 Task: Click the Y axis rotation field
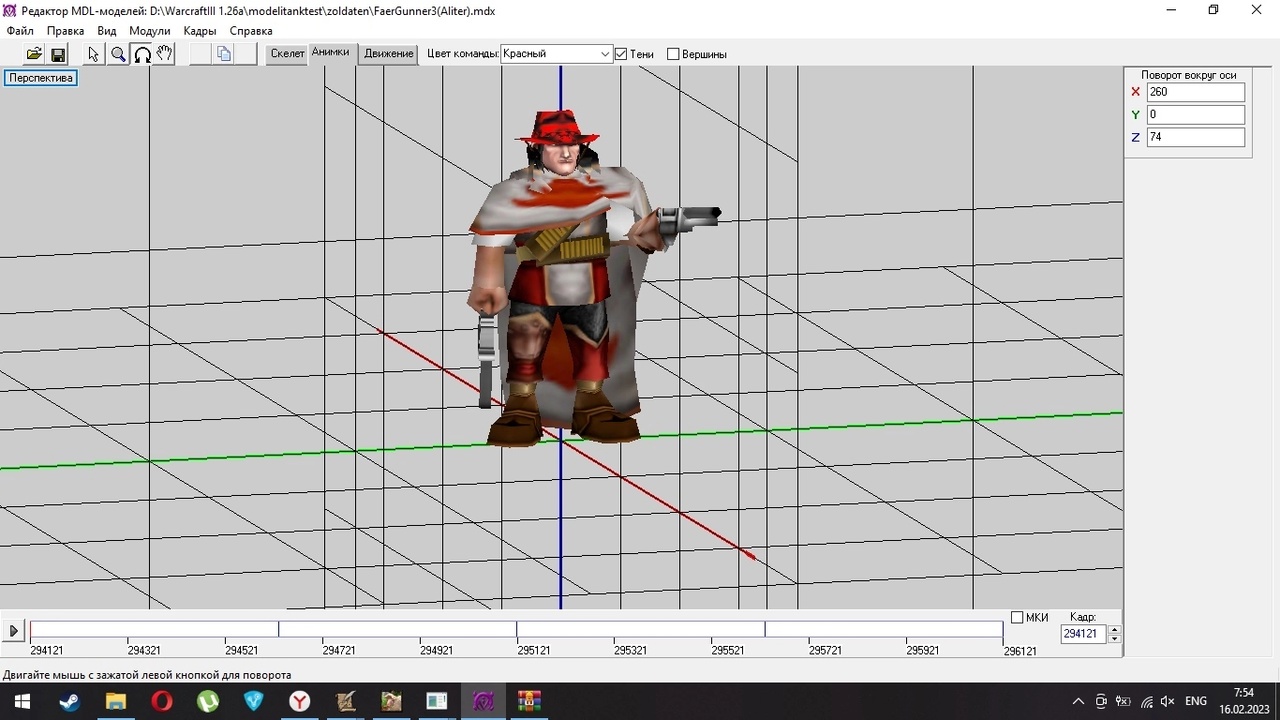click(1196, 115)
